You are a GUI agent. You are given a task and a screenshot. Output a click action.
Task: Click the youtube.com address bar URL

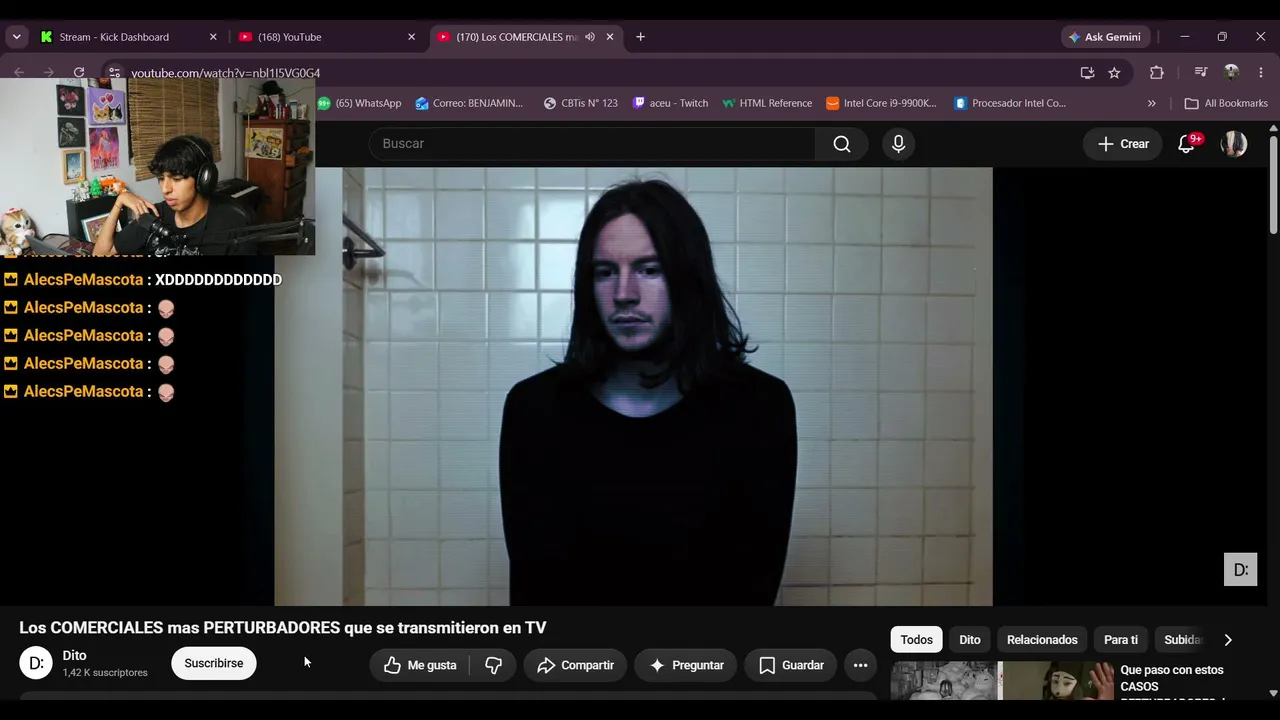coord(226,73)
